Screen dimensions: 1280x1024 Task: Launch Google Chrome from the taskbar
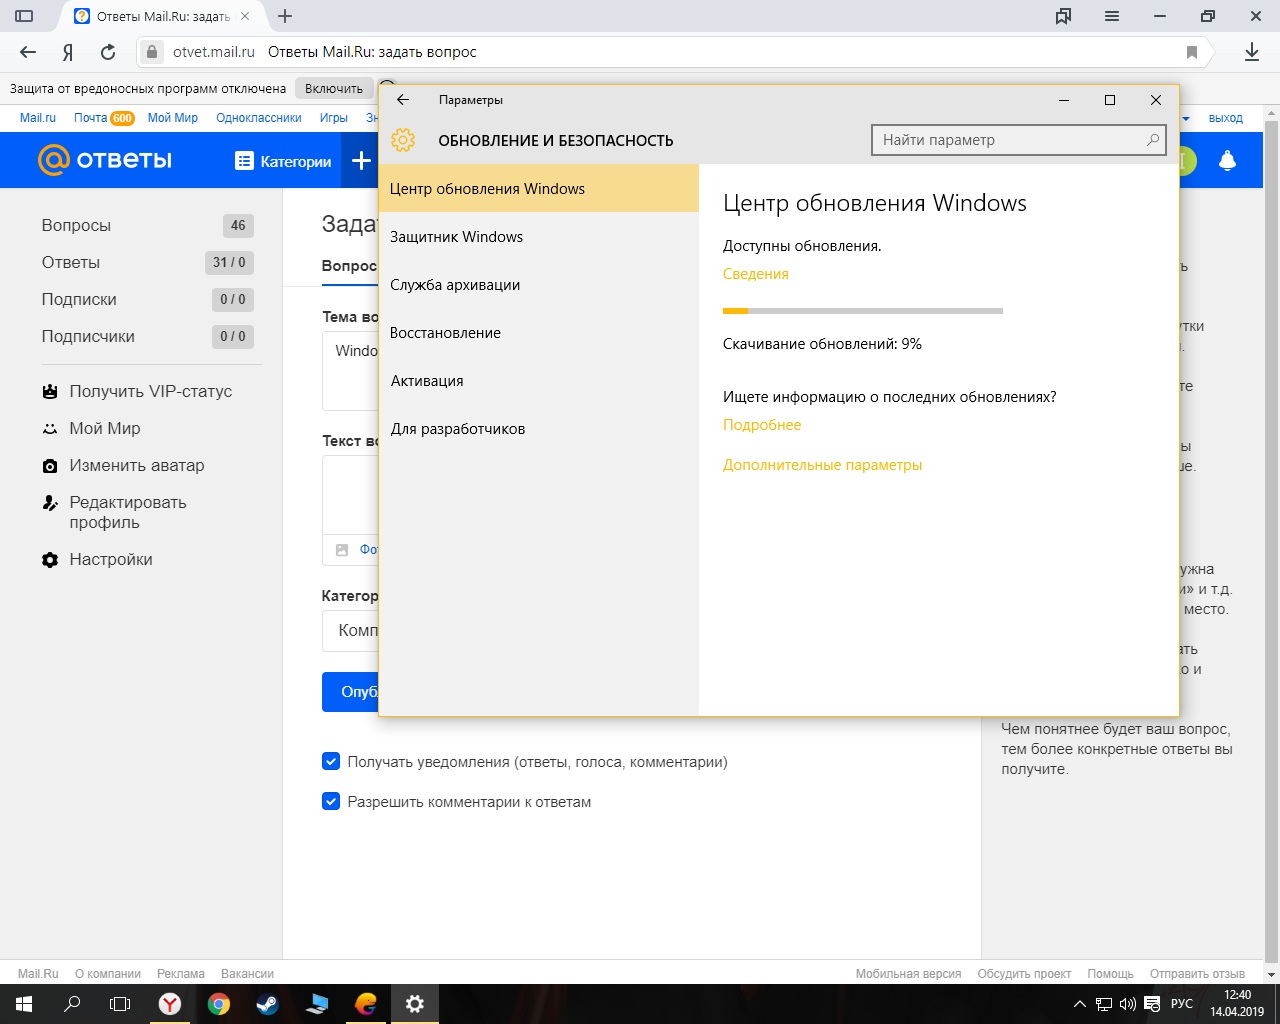click(219, 1004)
